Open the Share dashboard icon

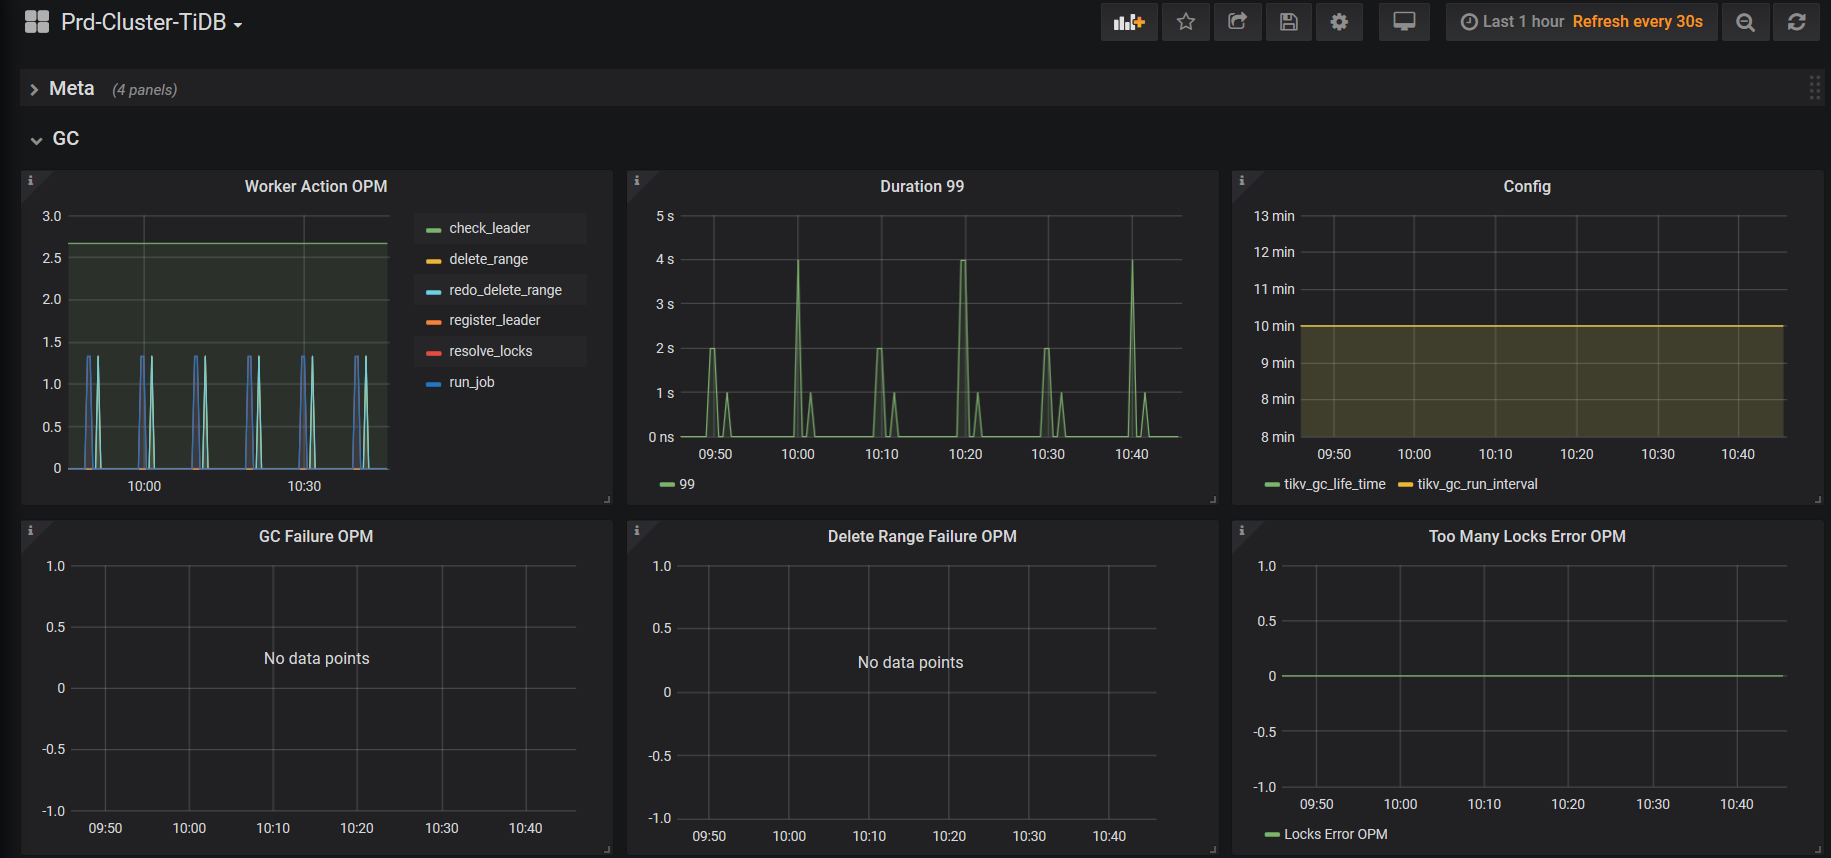point(1237,22)
